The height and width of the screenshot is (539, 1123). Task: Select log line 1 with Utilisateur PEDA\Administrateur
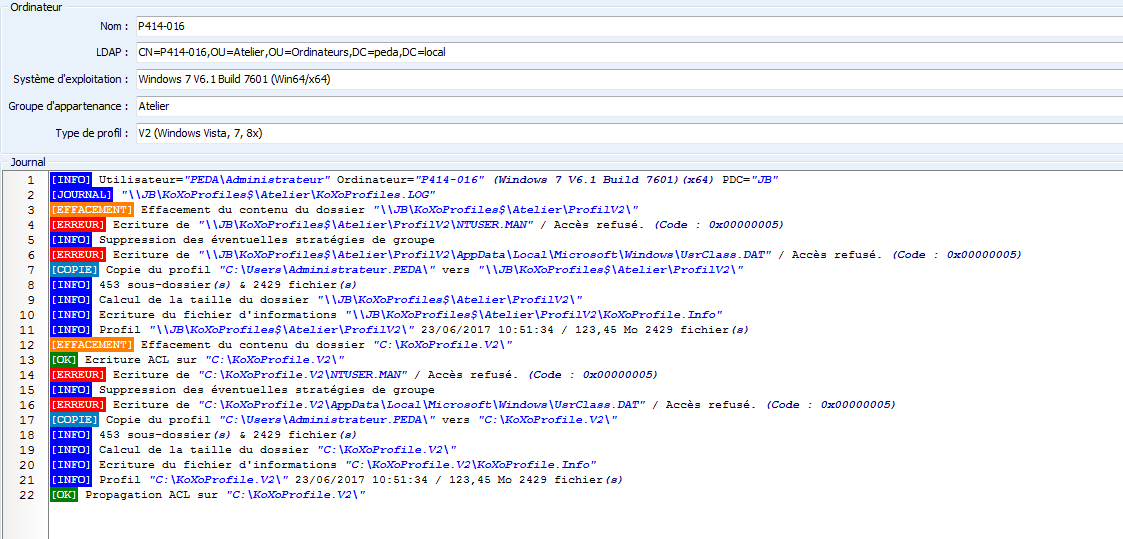coord(414,180)
